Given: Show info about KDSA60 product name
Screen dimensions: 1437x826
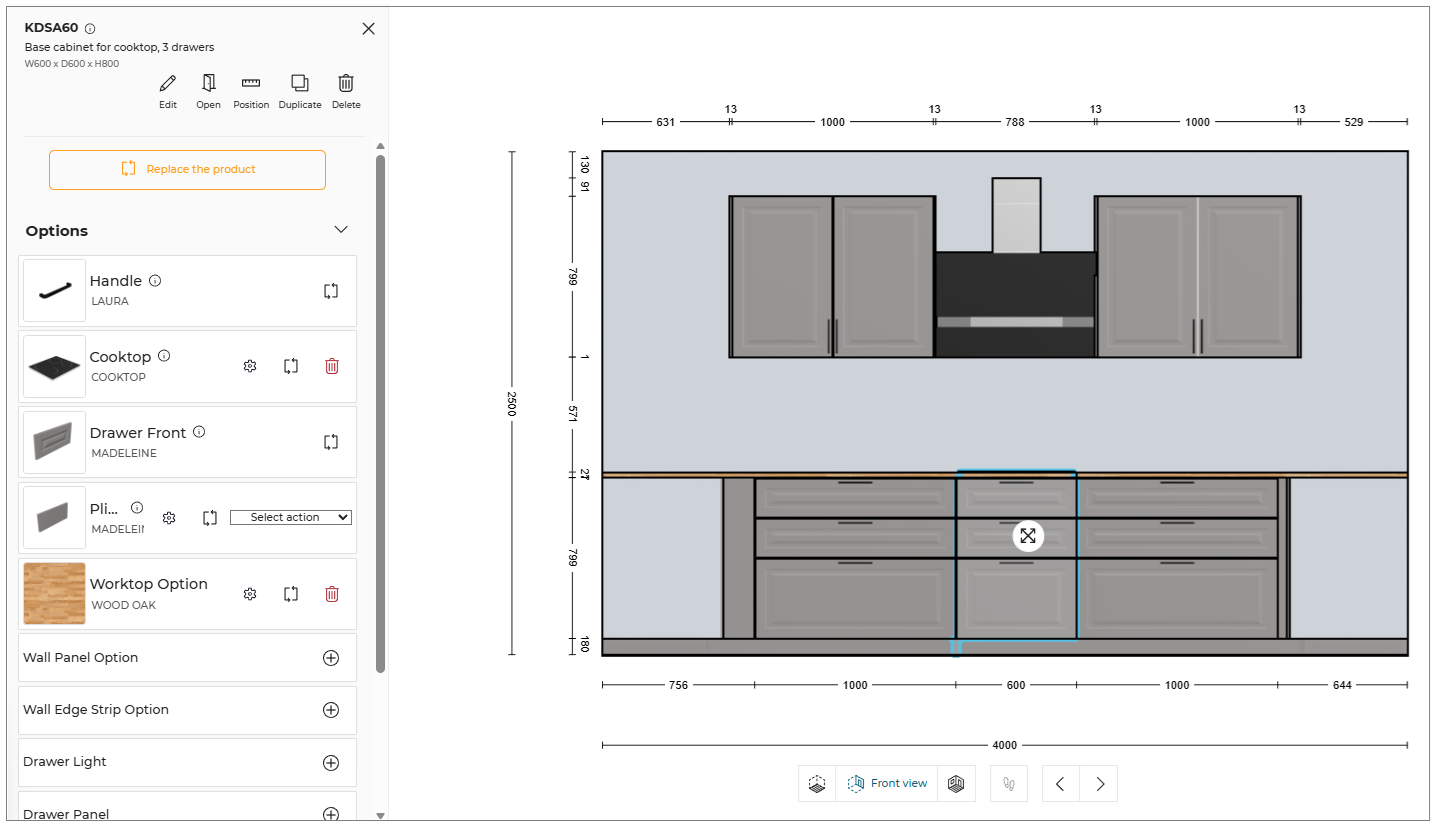Looking at the screenshot, I should pyautogui.click(x=90, y=28).
